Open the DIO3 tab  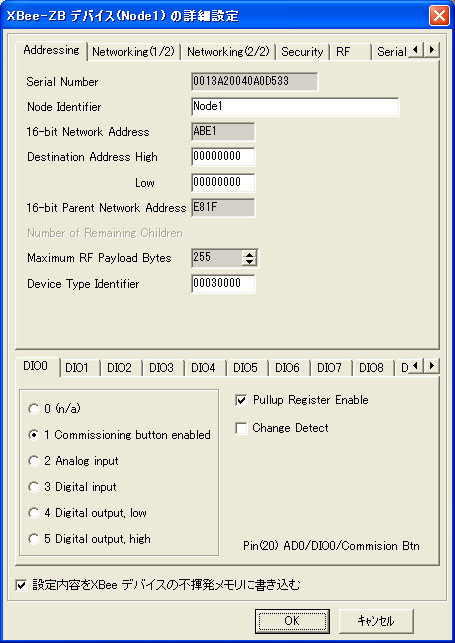pyautogui.click(x=162, y=368)
